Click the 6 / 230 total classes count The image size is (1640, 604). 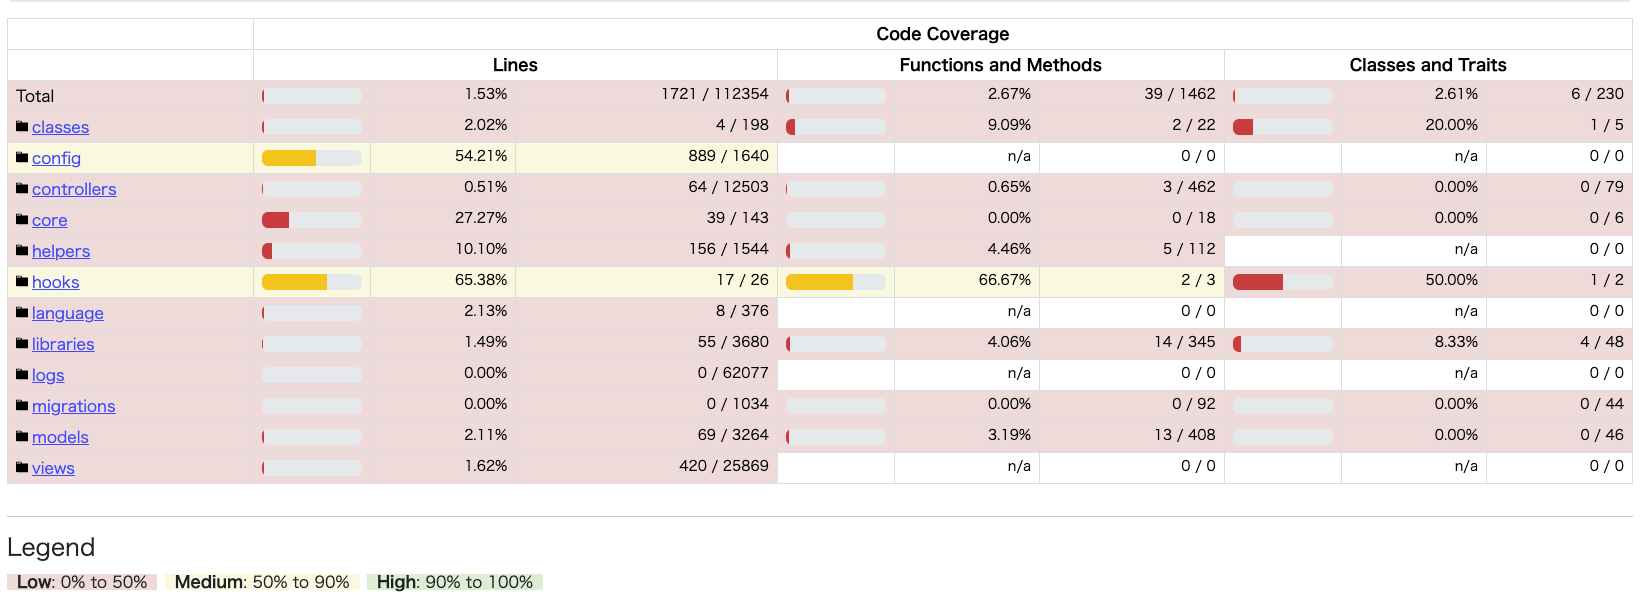pyautogui.click(x=1597, y=94)
